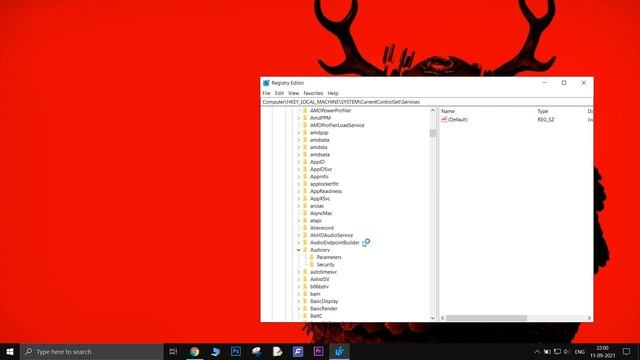Click the values pane horizontal scrollbar thumb
Screen dimensions: 640x360
(x=486, y=318)
